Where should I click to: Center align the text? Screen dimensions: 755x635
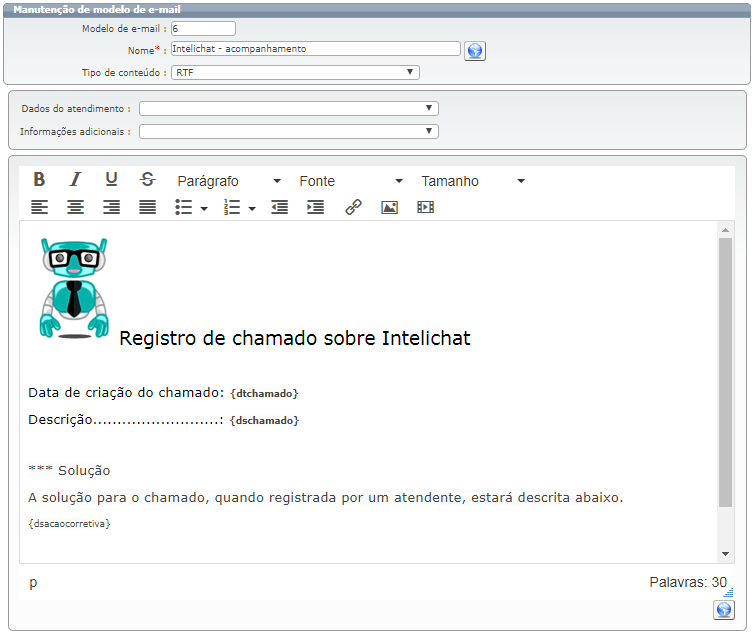(x=75, y=207)
